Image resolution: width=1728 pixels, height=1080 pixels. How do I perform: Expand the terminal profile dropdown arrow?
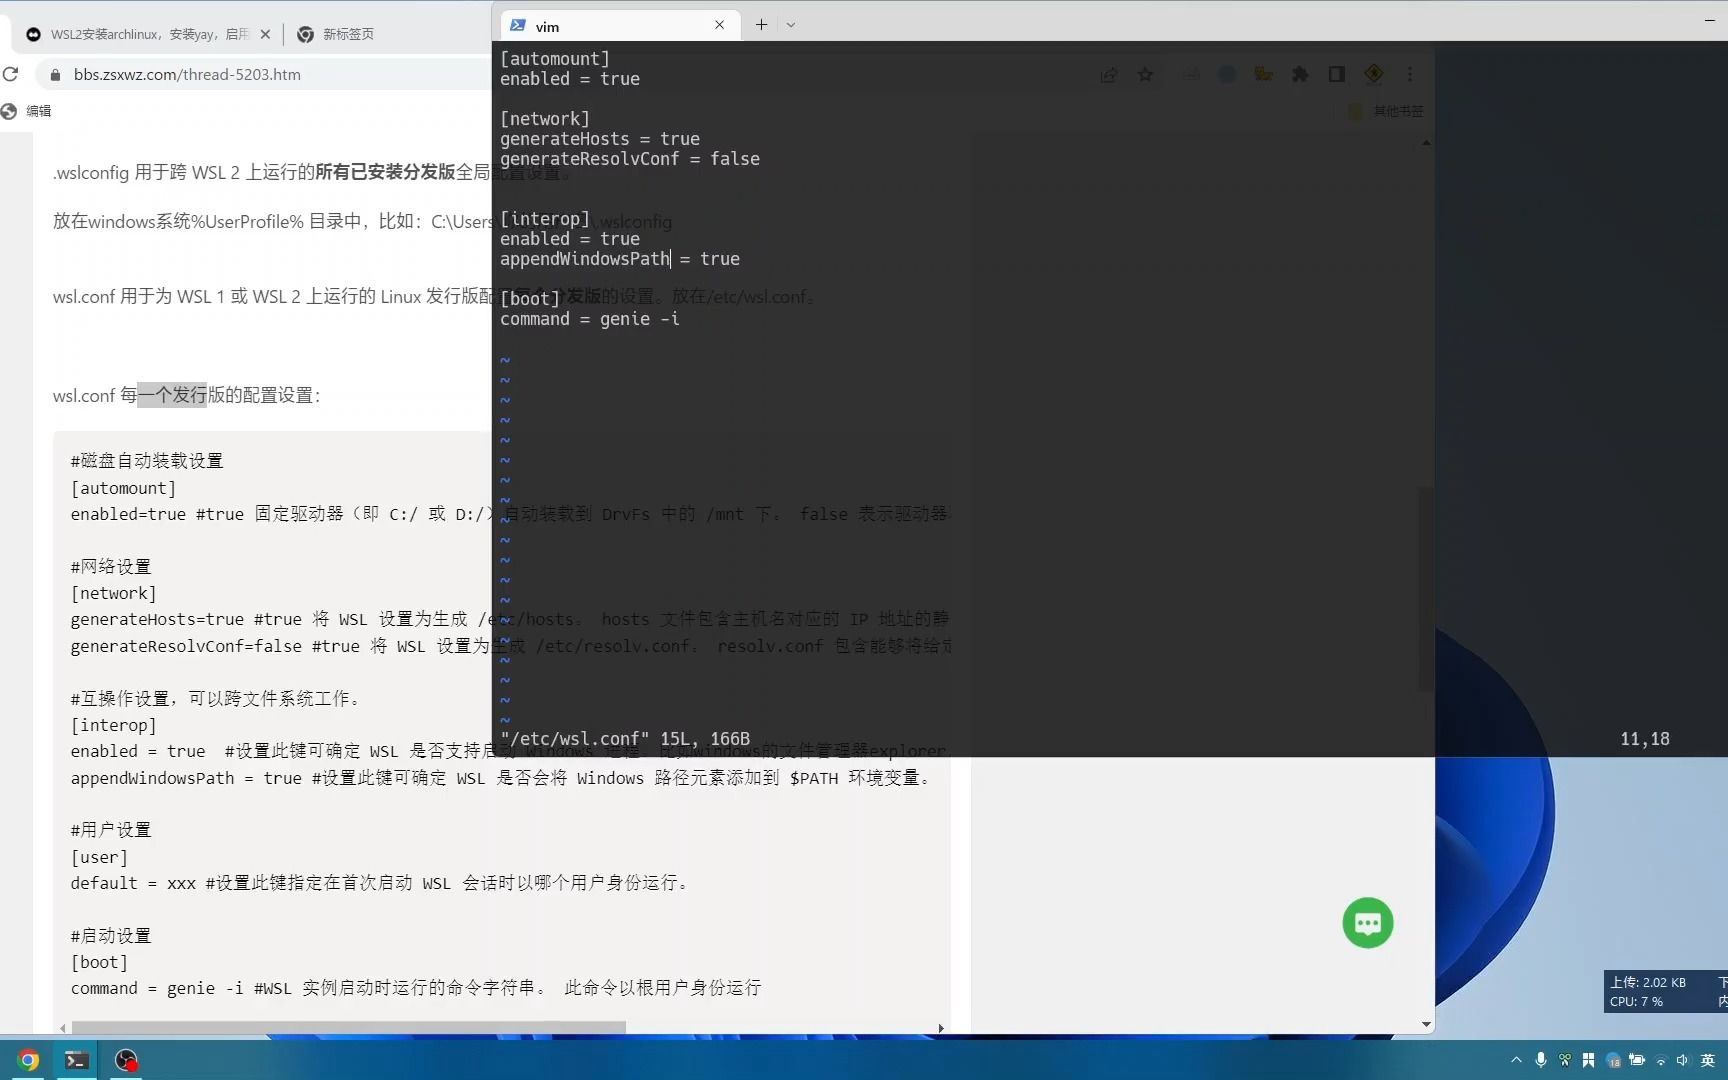[791, 25]
